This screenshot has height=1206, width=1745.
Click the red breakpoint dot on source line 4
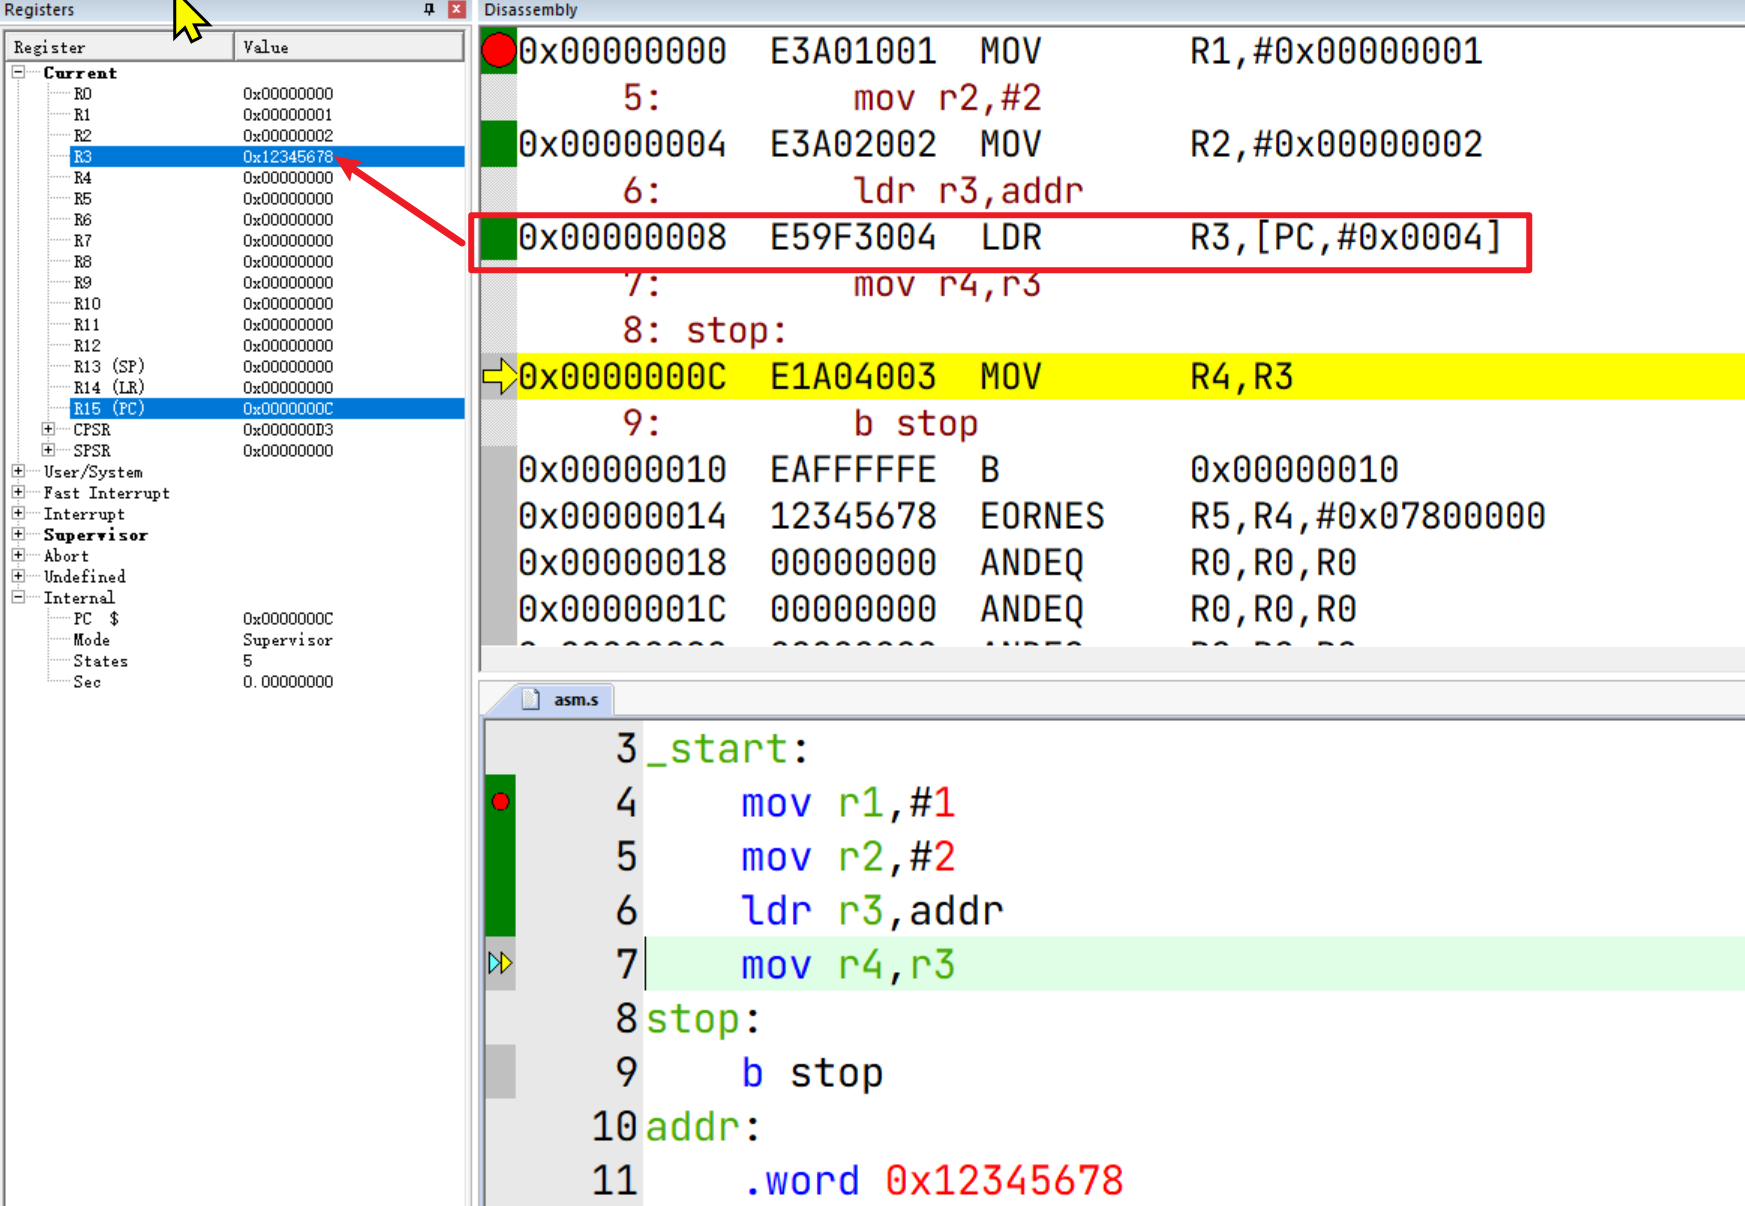pos(501,802)
